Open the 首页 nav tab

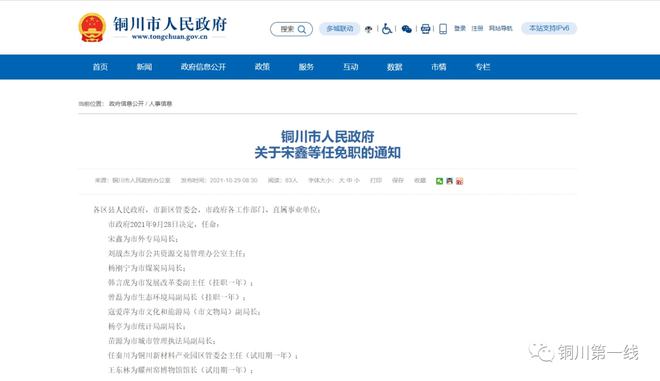pyautogui.click(x=100, y=67)
